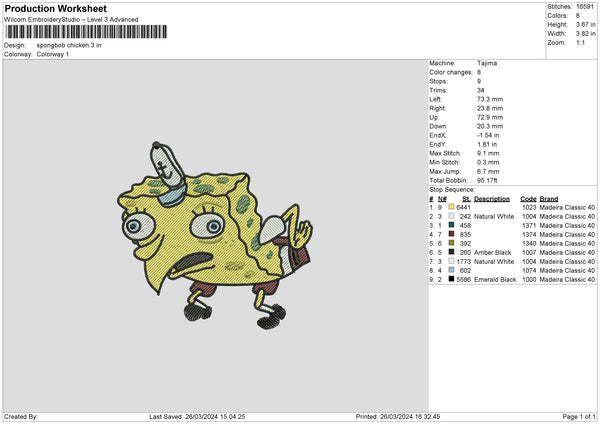Click the maroon swatch for code 1374
The width and height of the screenshot is (600, 424).
451,234
